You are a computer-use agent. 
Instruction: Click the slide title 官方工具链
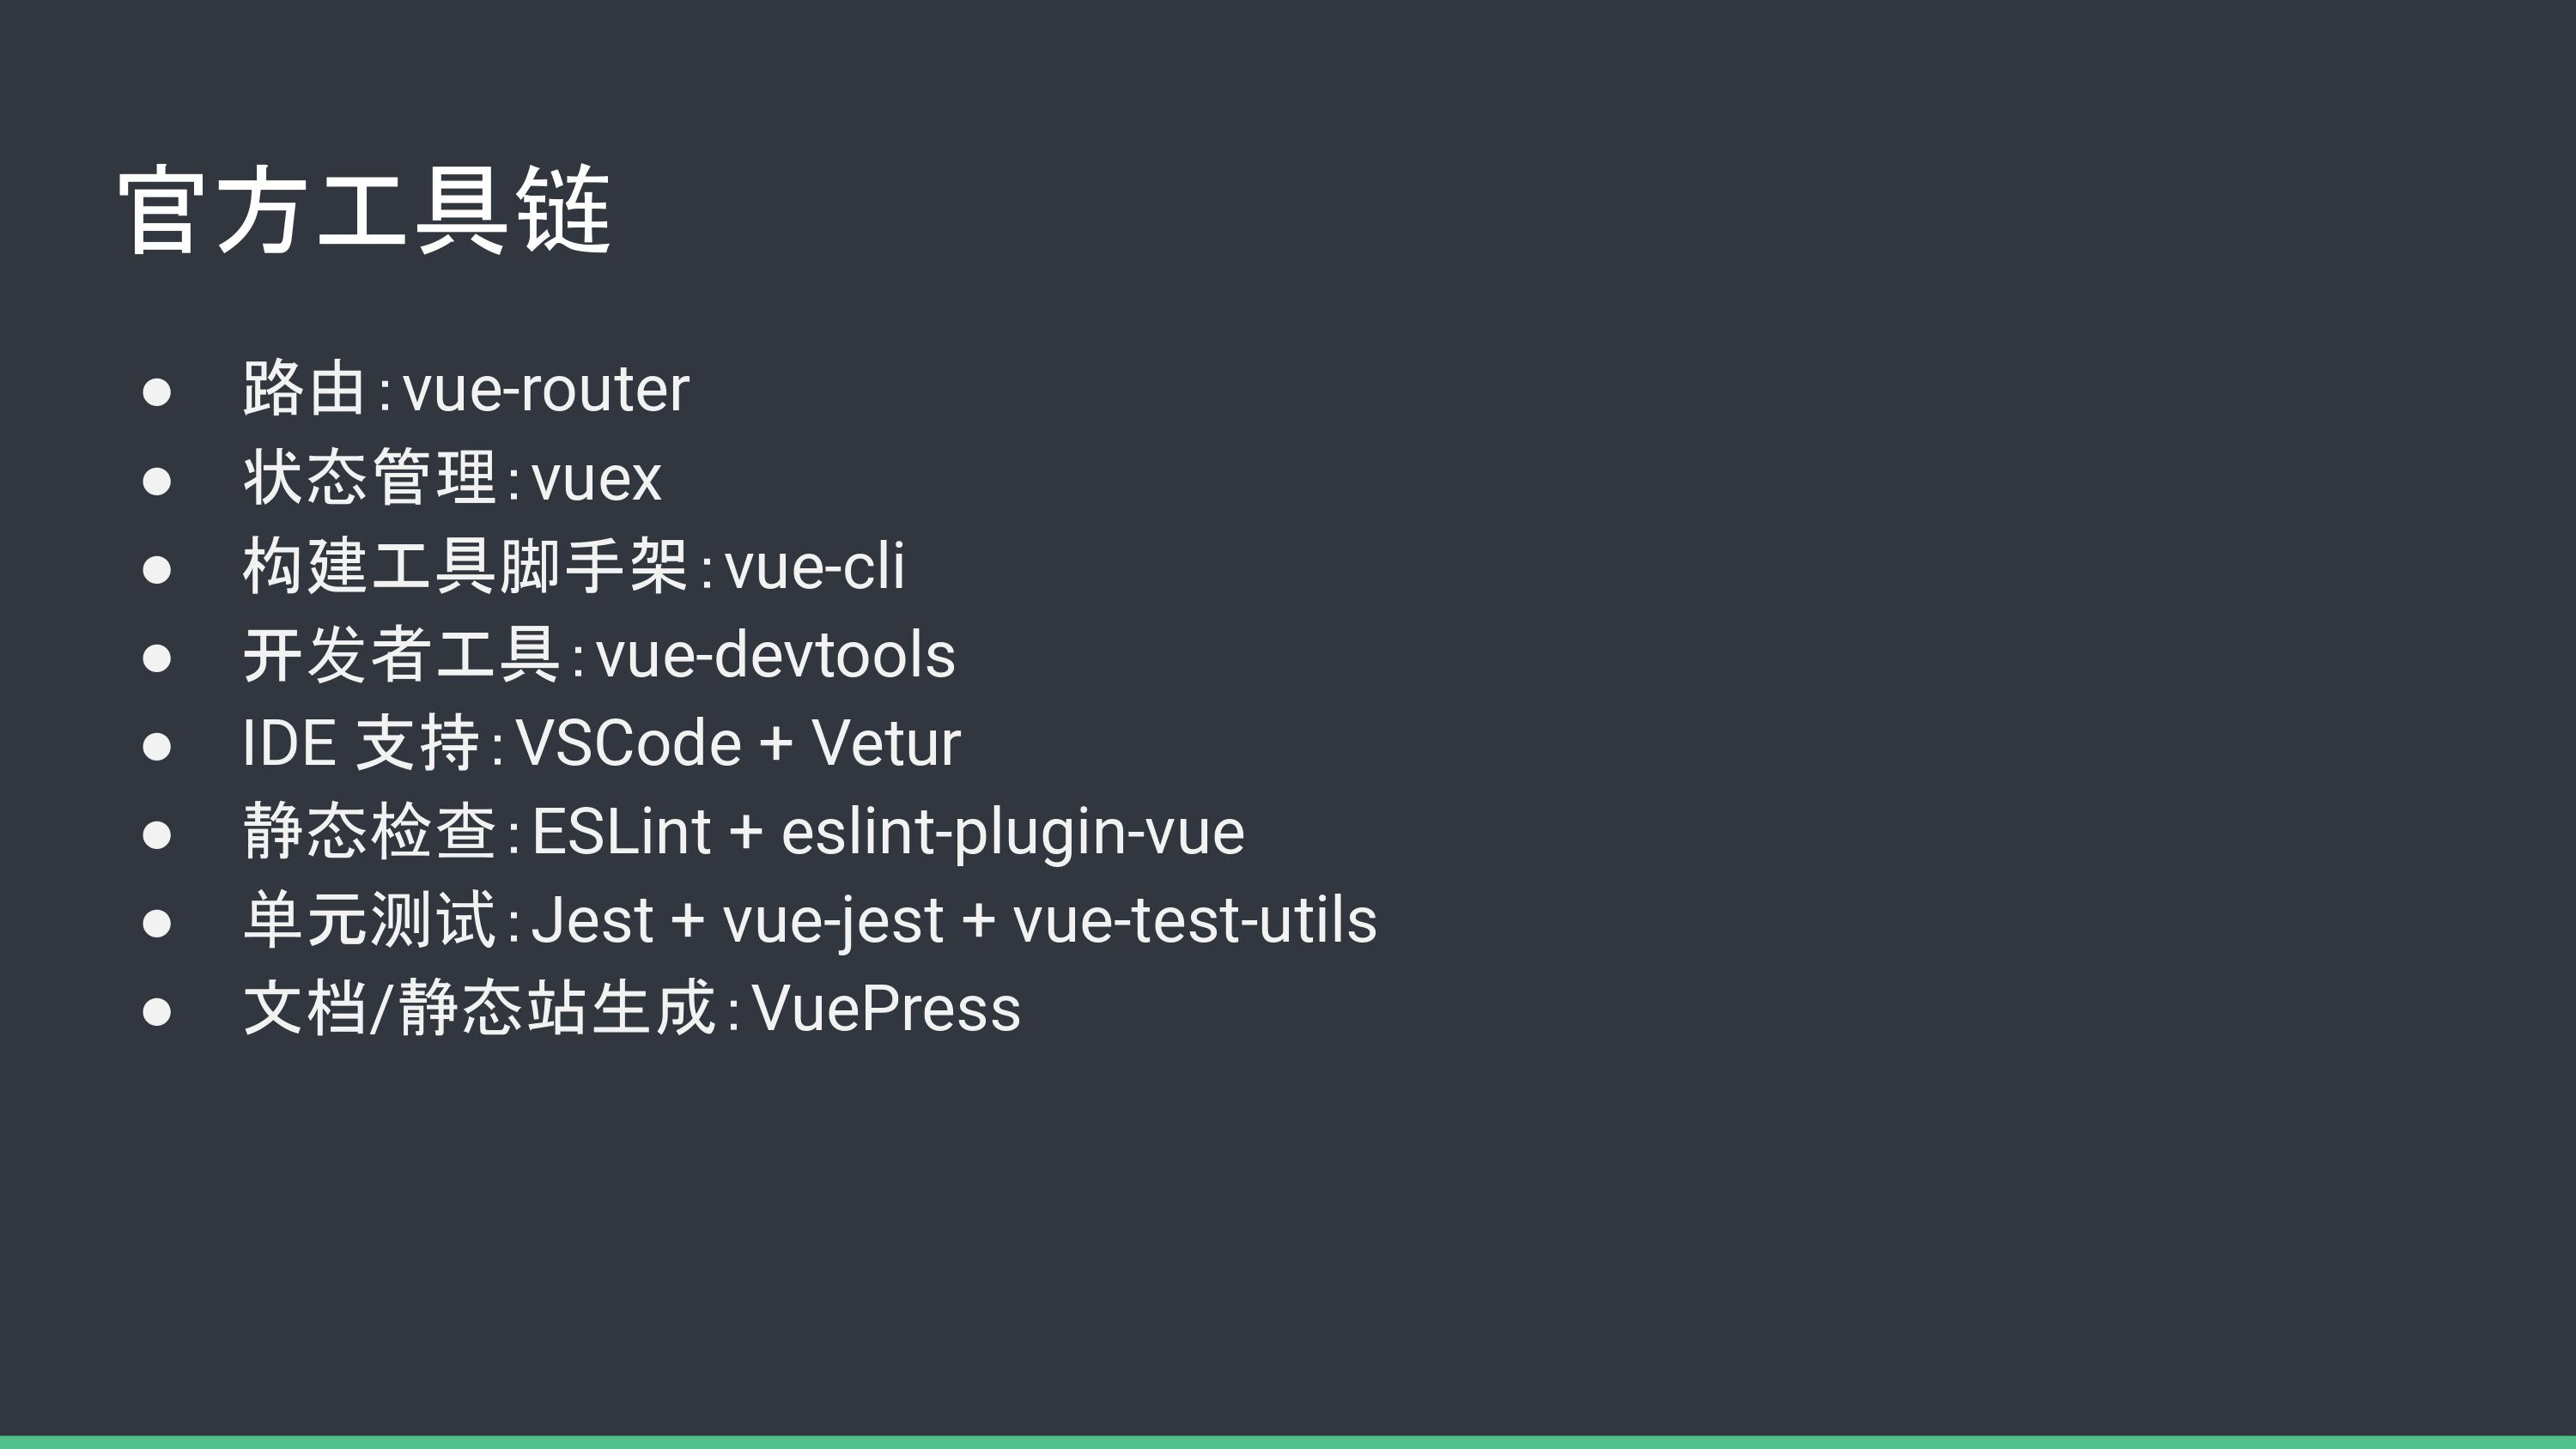coord(365,211)
